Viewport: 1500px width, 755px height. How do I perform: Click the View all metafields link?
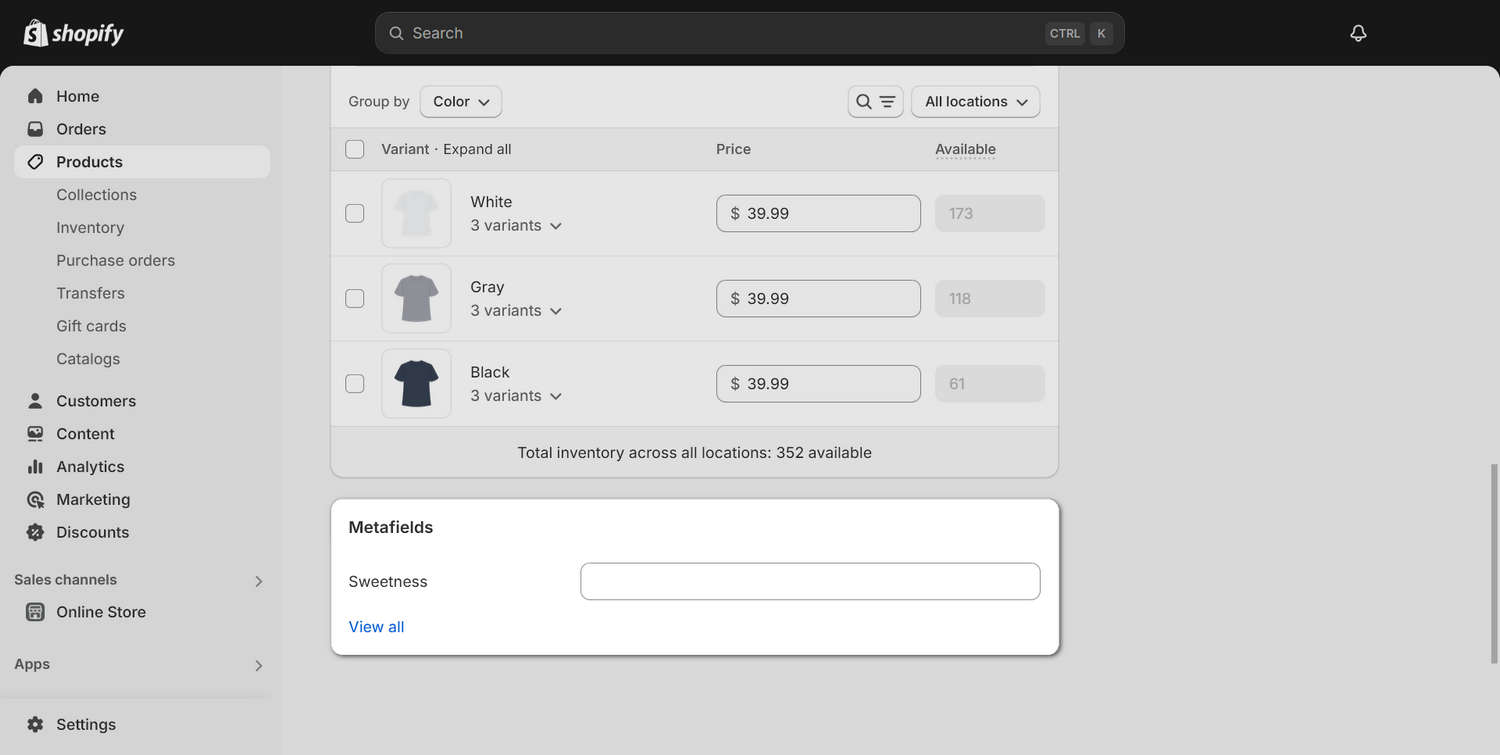[376, 627]
